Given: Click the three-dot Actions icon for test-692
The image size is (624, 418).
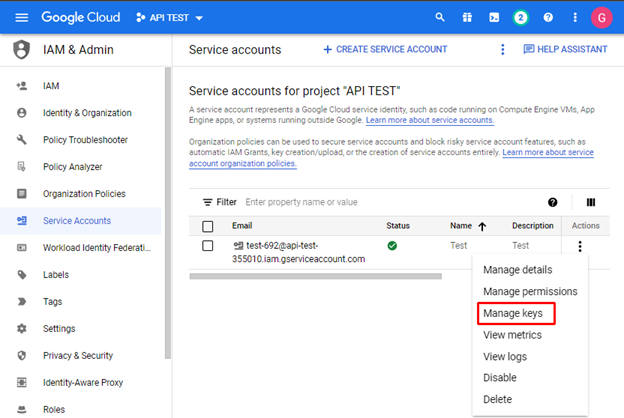Looking at the screenshot, I should (580, 246).
